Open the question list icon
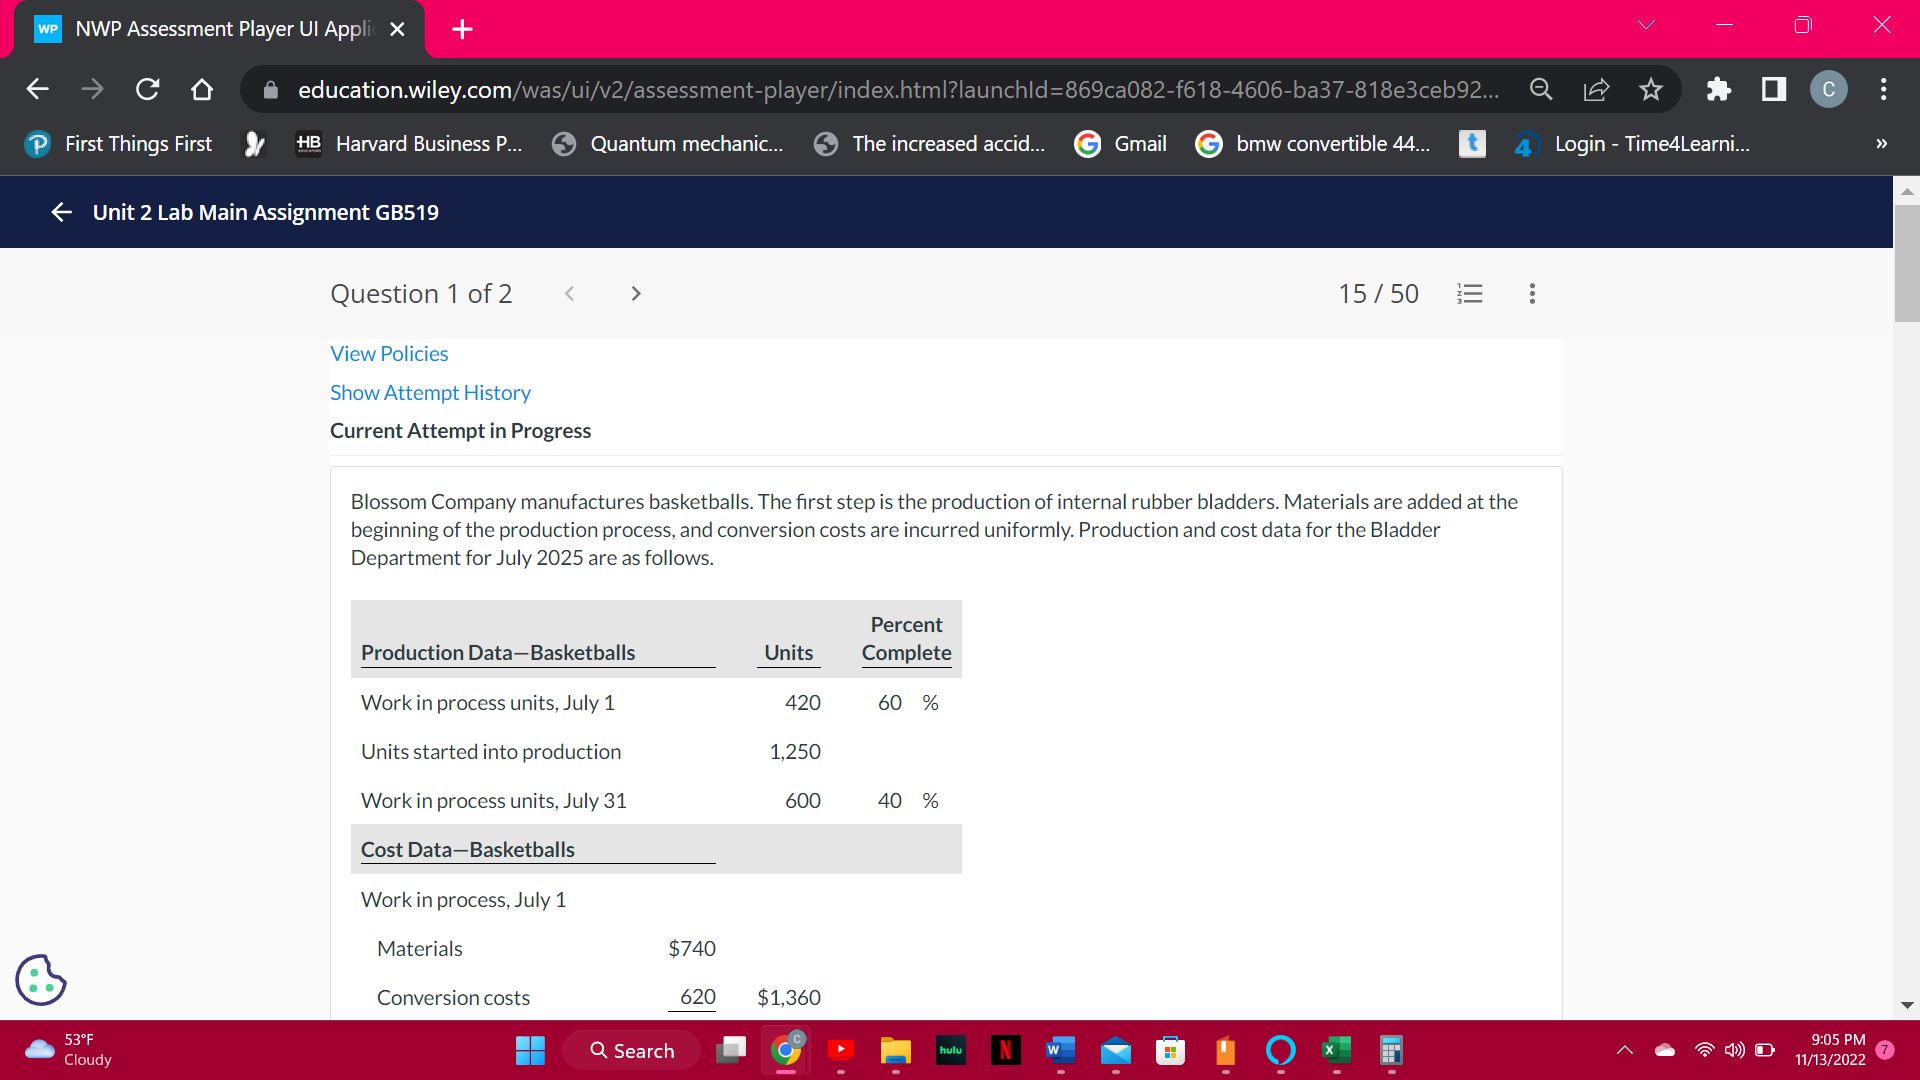 click(1469, 294)
